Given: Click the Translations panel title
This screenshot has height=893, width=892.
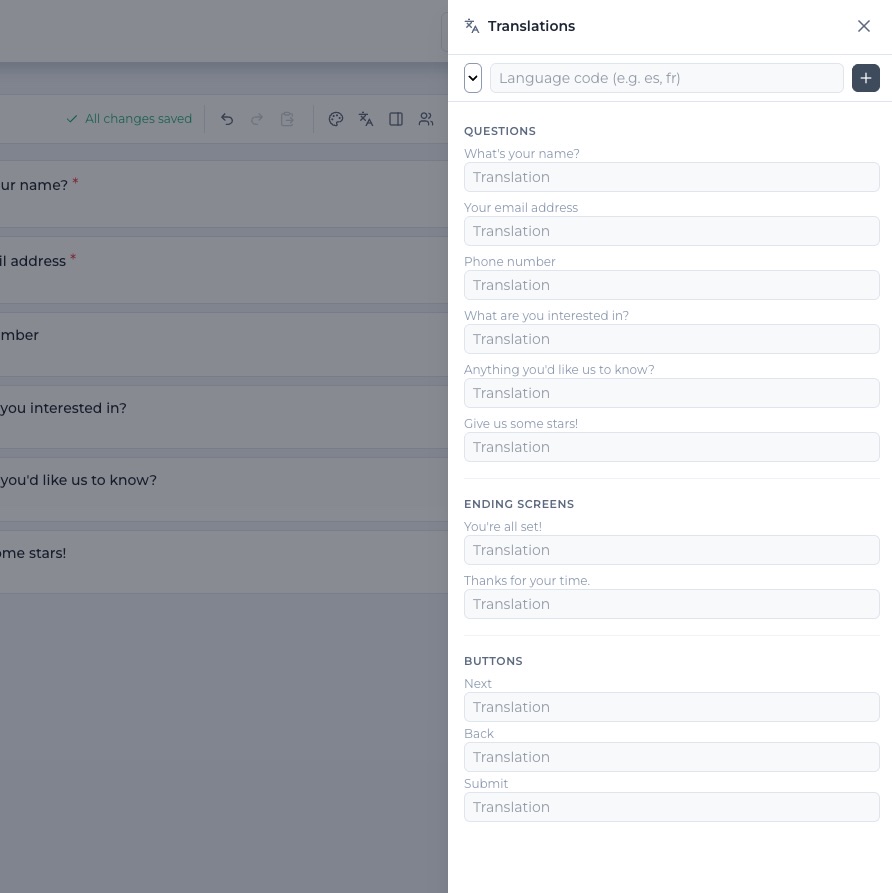Looking at the screenshot, I should click(531, 26).
